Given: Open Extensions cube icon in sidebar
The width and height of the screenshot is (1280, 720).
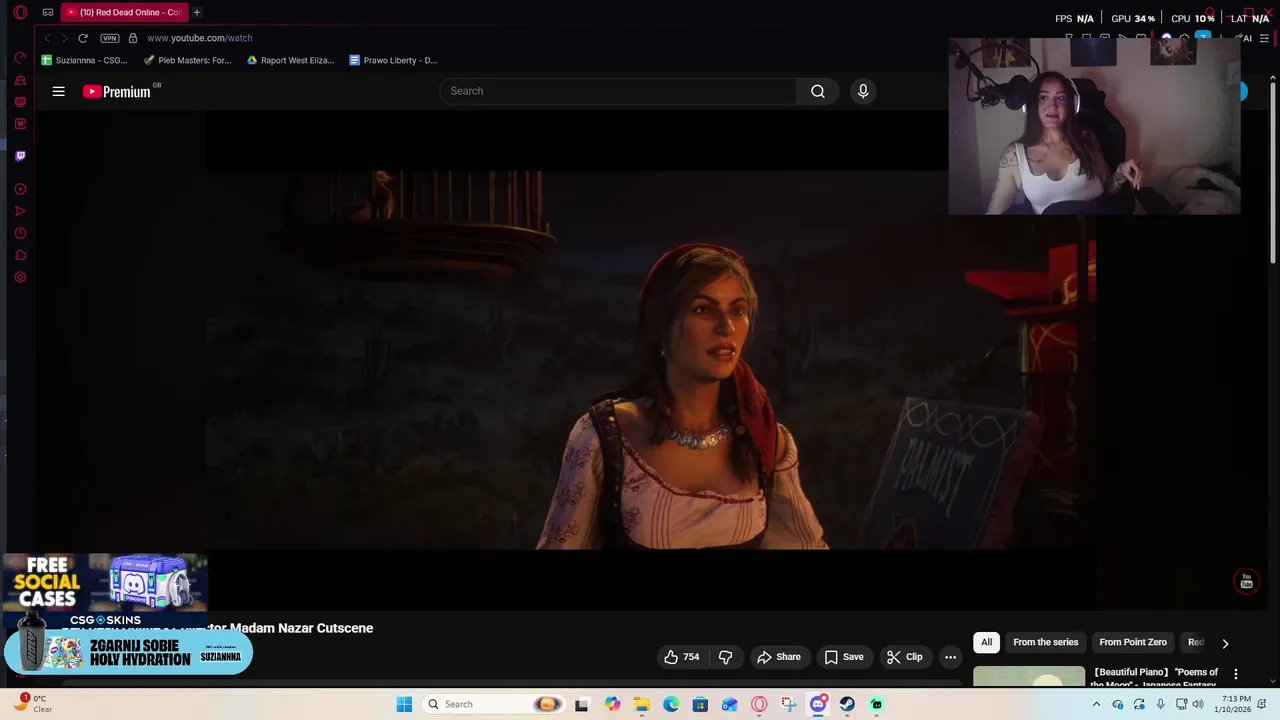Looking at the screenshot, I should (20, 255).
